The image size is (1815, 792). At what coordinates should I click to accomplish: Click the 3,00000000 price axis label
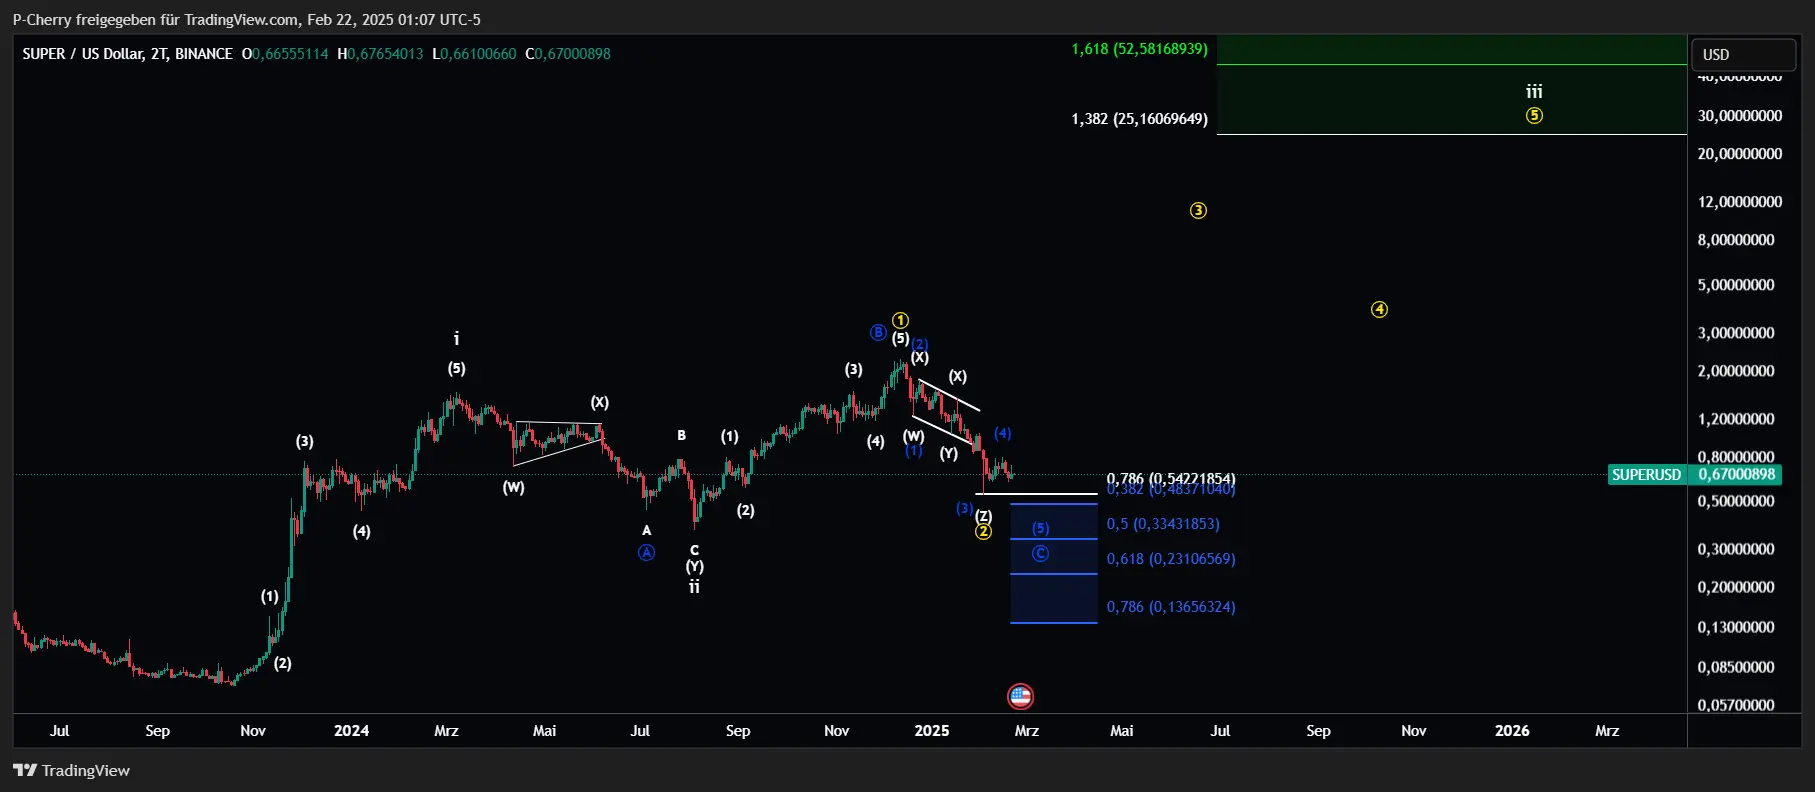[1736, 333]
